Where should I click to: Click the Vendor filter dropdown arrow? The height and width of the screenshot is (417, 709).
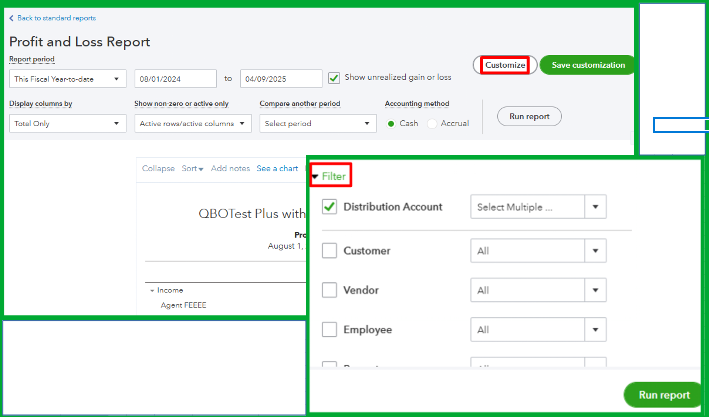tap(596, 290)
